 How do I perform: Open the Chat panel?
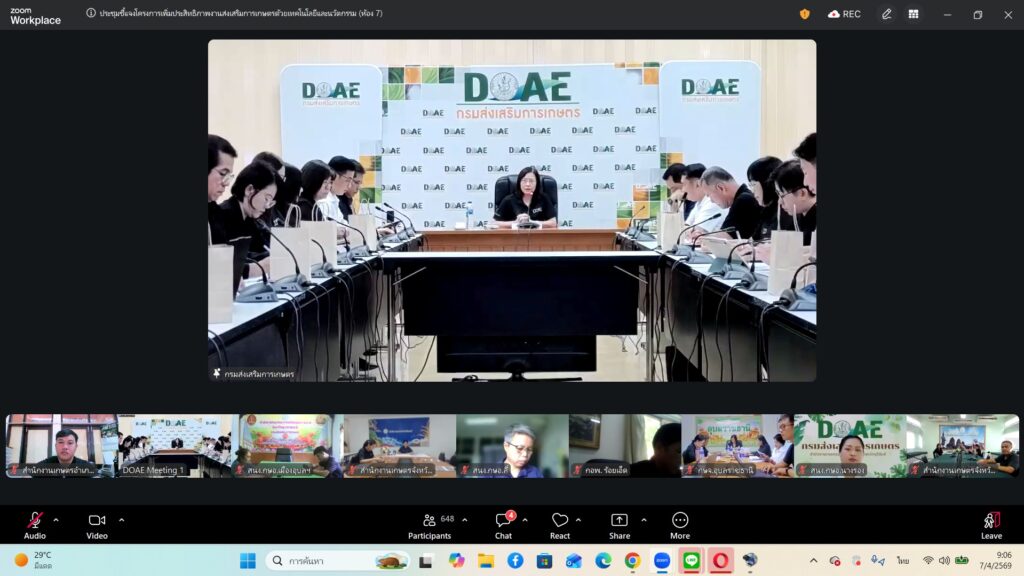click(x=504, y=525)
